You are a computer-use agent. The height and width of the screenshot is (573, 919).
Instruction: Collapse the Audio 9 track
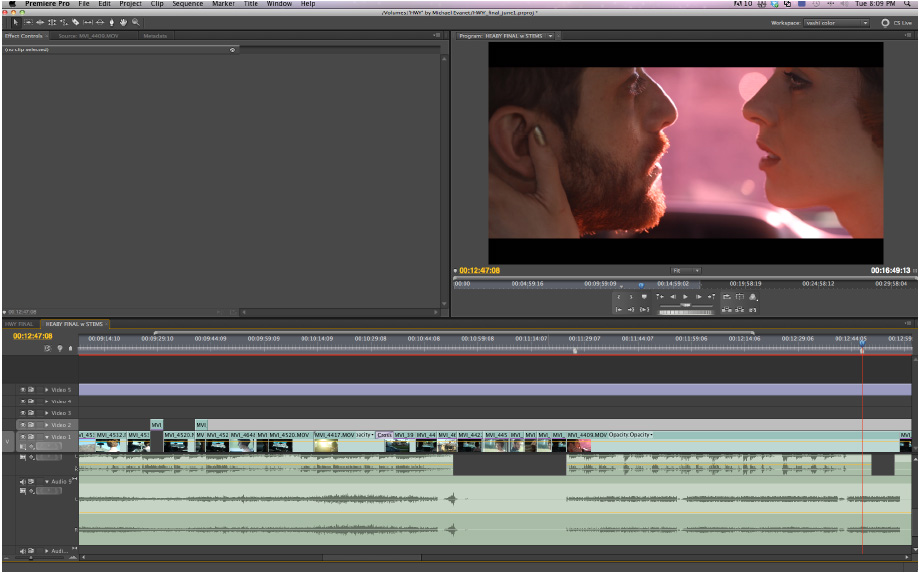(x=46, y=482)
